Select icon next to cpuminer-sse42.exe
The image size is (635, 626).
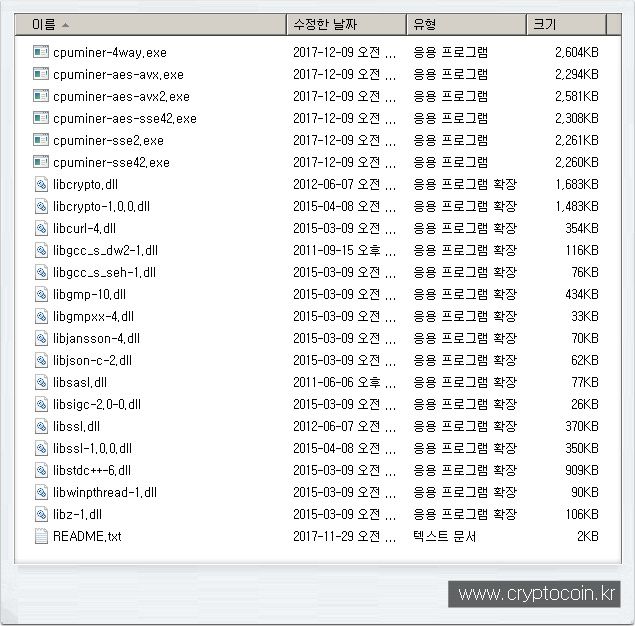(x=41, y=162)
